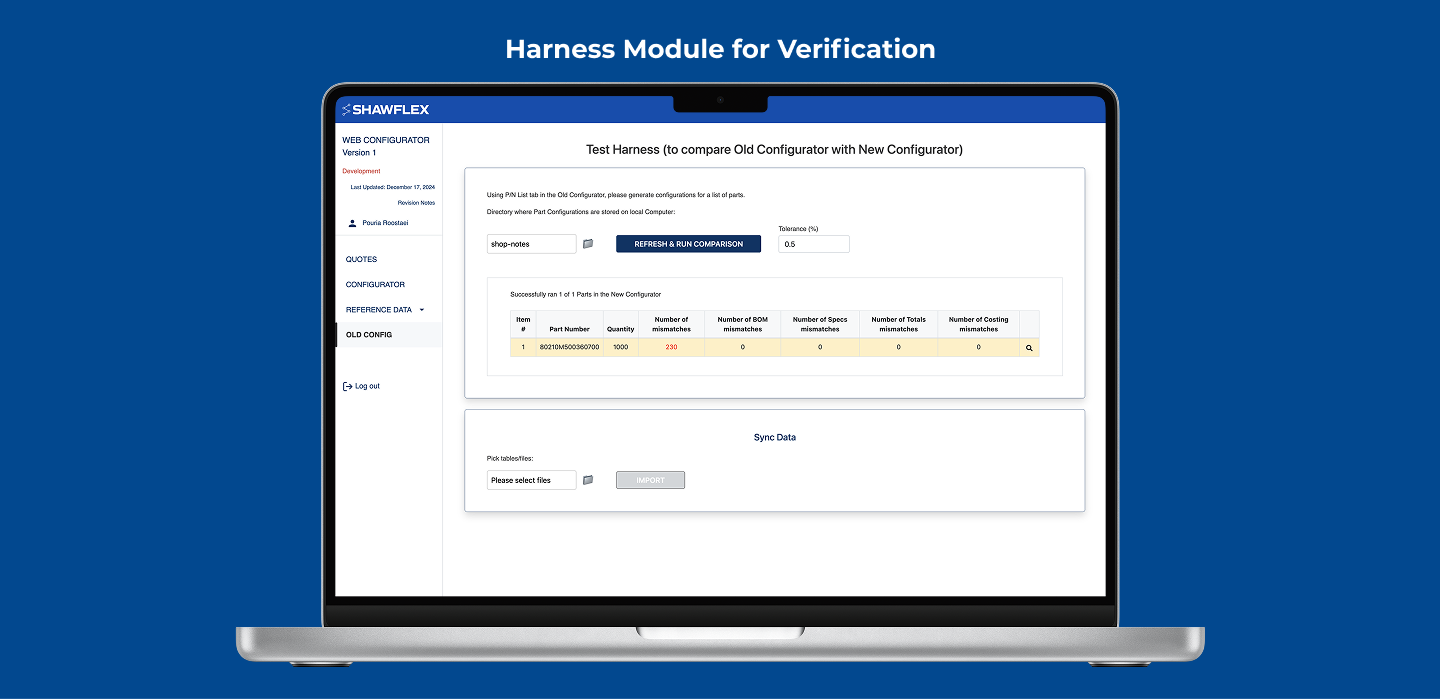Click the folder icon next to Please select files

[x=588, y=480]
